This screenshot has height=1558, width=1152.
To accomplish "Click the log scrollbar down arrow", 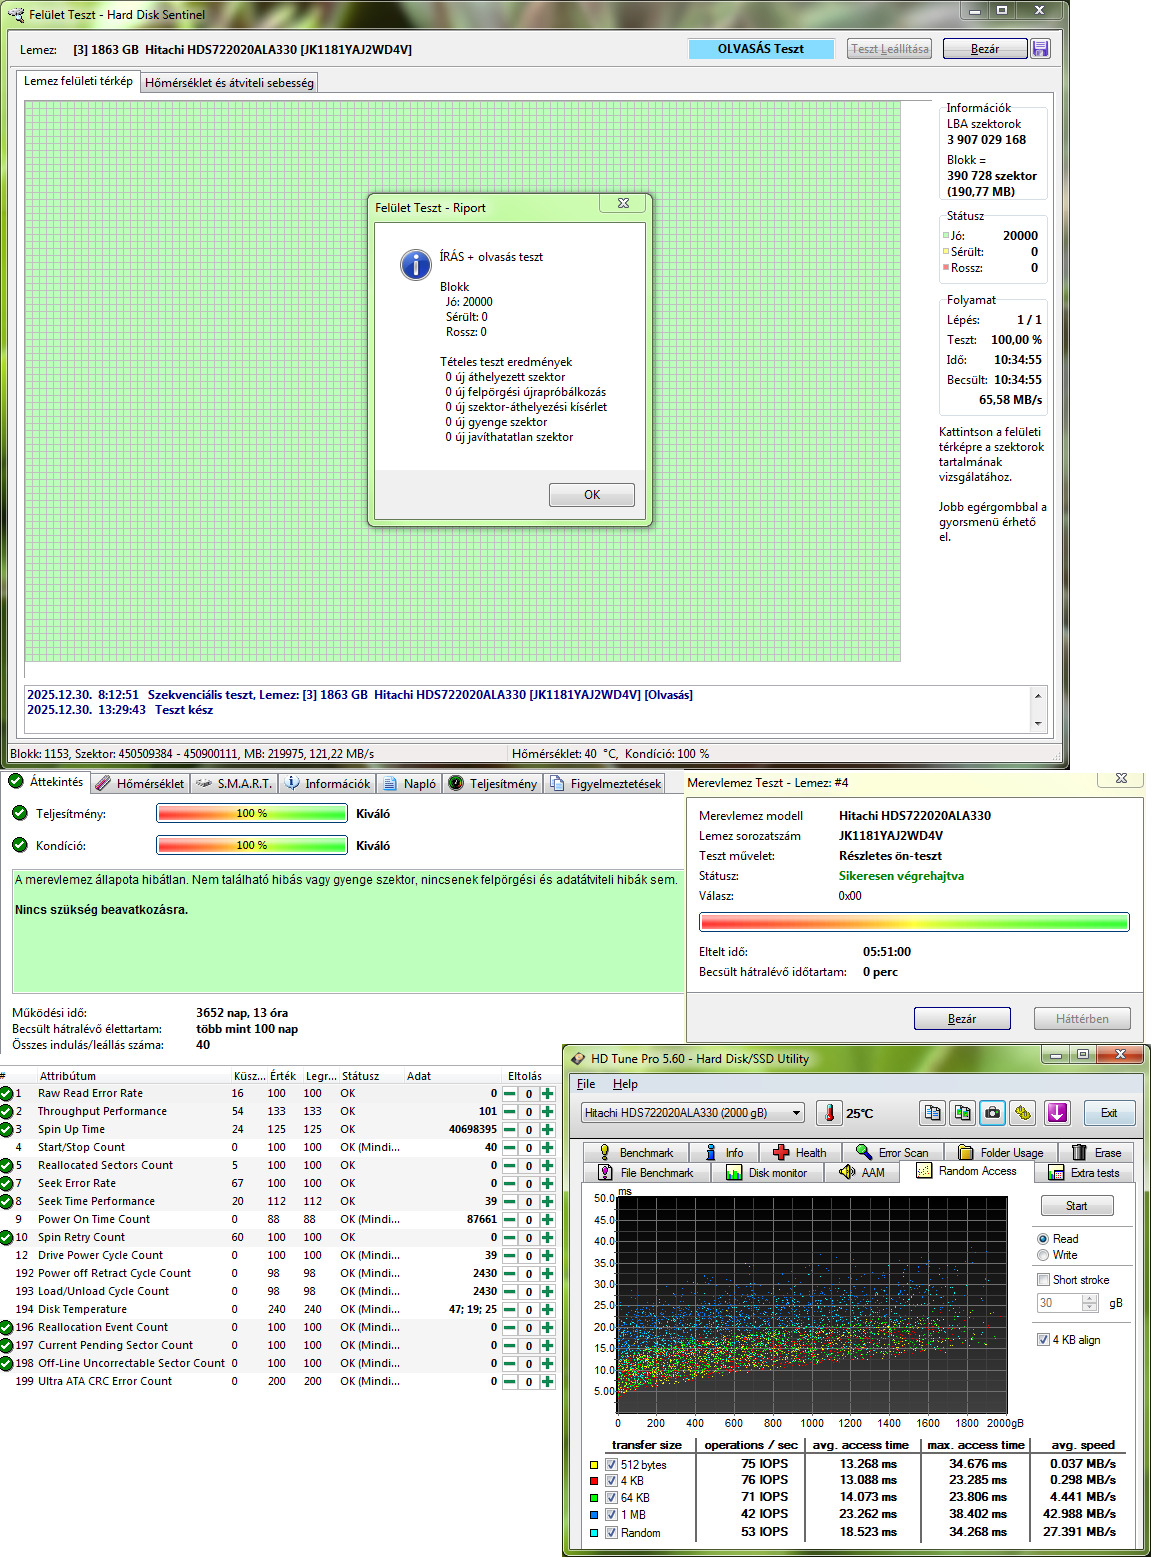I will coord(1038,723).
